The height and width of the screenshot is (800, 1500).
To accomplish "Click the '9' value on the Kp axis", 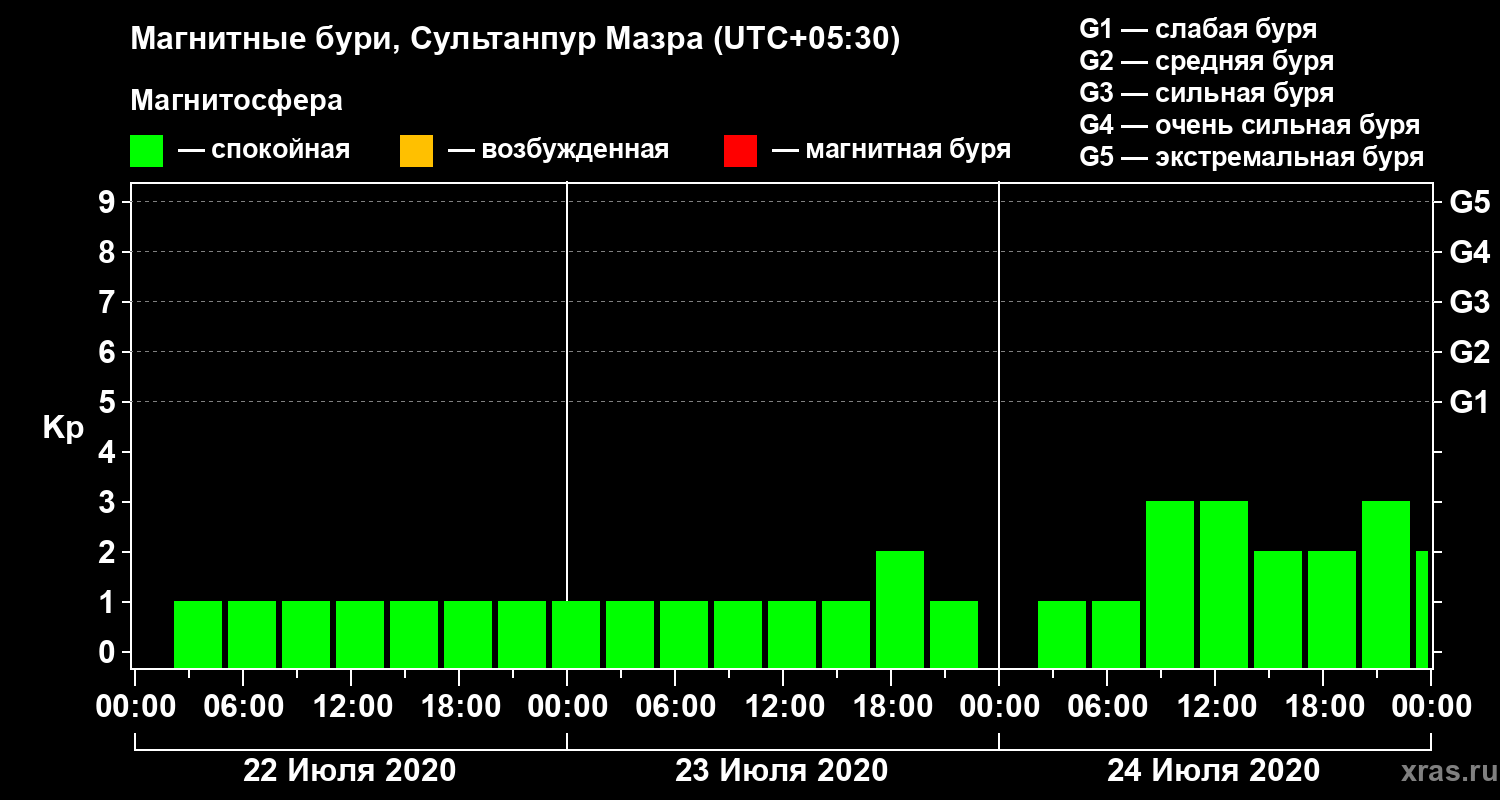I will (x=108, y=202).
